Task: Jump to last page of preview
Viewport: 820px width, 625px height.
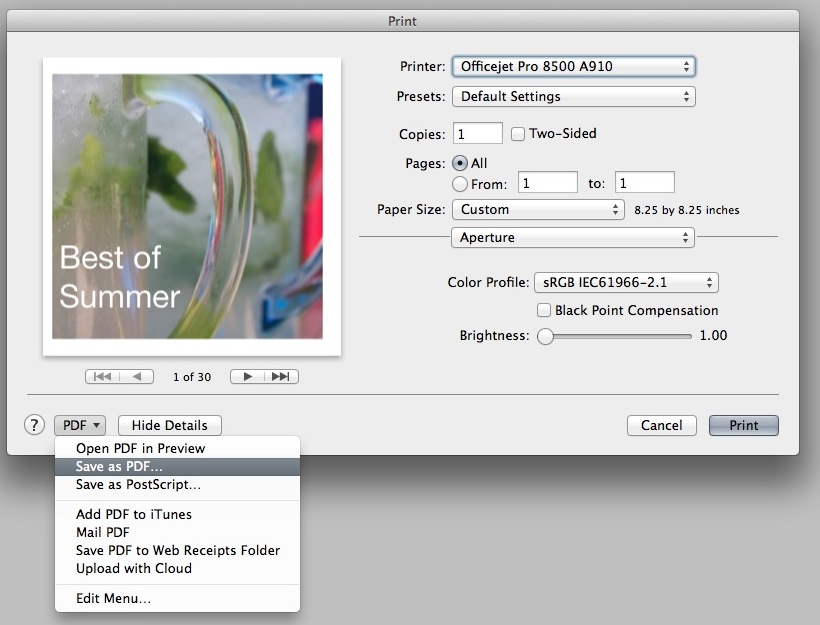Action: (x=282, y=377)
